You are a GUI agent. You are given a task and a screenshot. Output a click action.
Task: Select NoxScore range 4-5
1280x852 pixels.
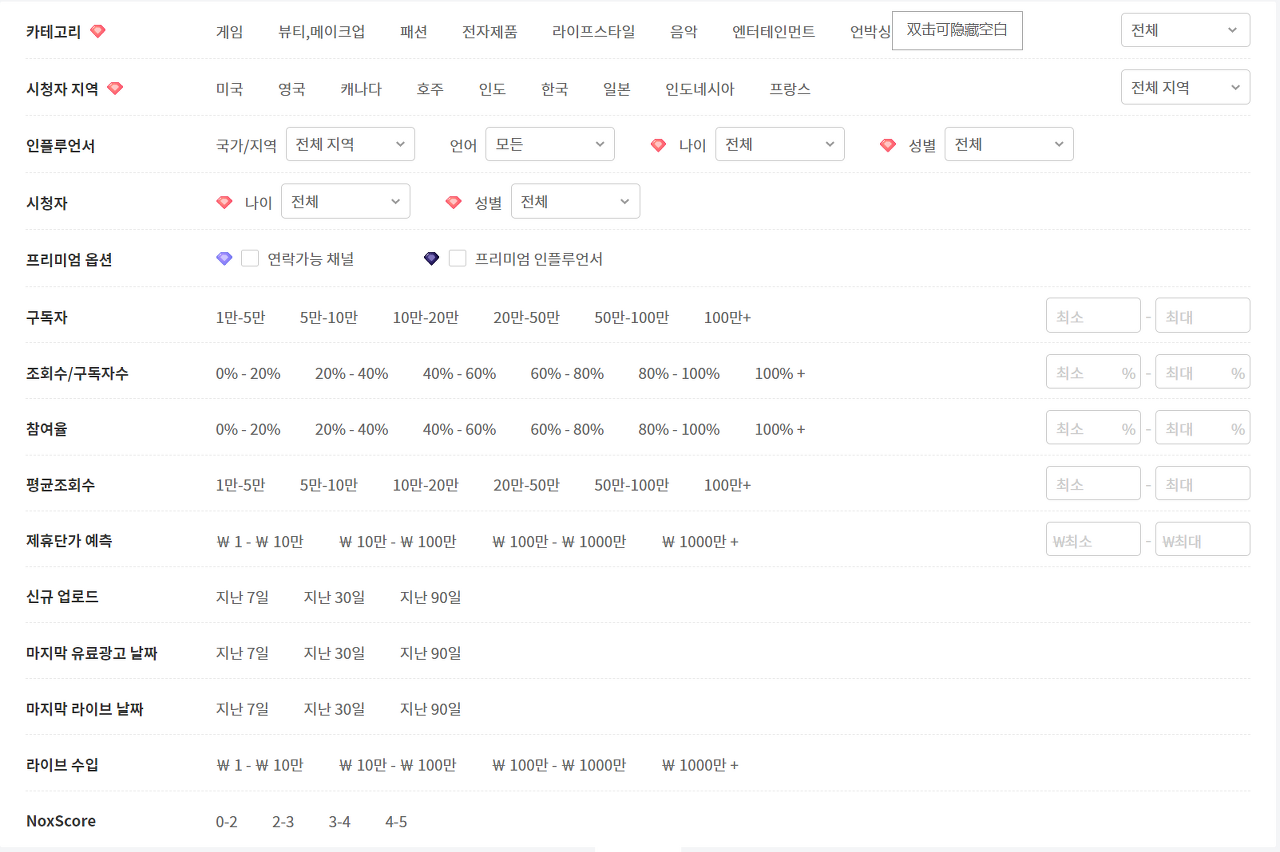click(x=396, y=822)
